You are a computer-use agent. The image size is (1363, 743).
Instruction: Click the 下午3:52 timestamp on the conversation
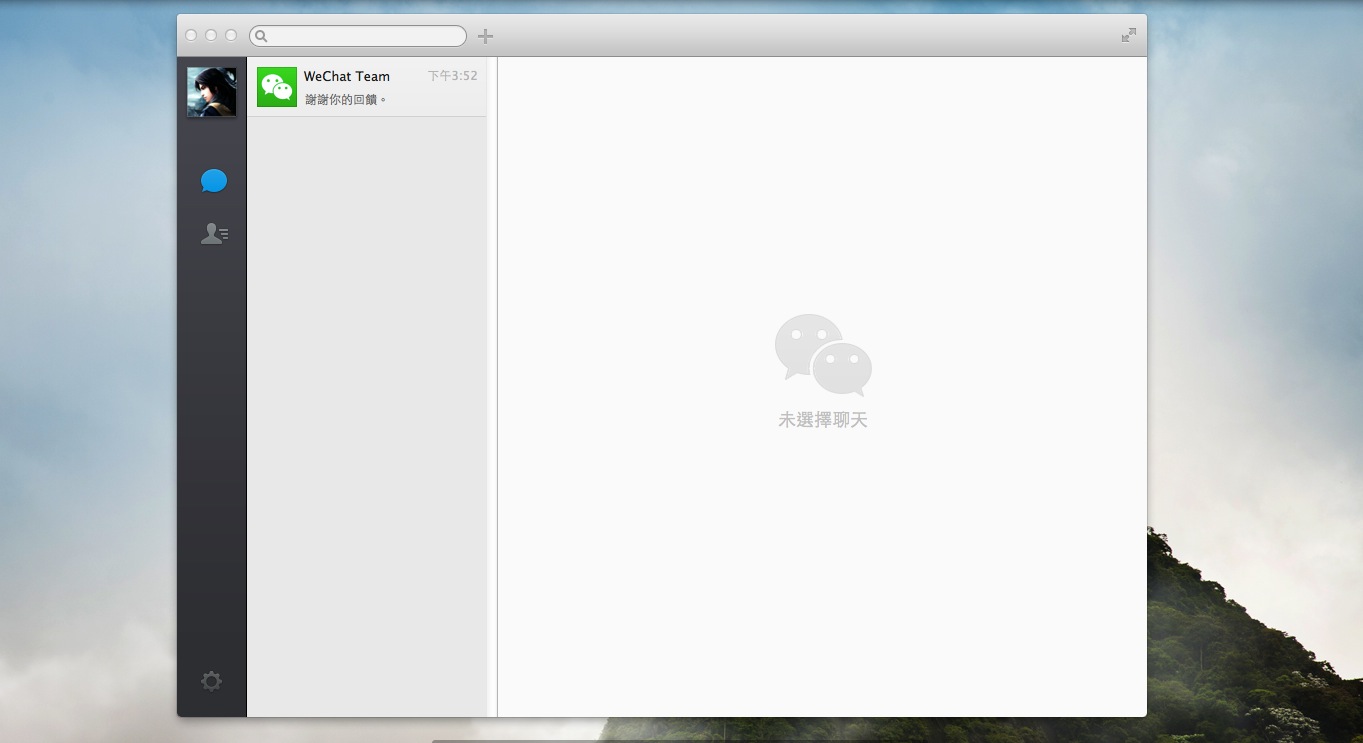click(452, 76)
